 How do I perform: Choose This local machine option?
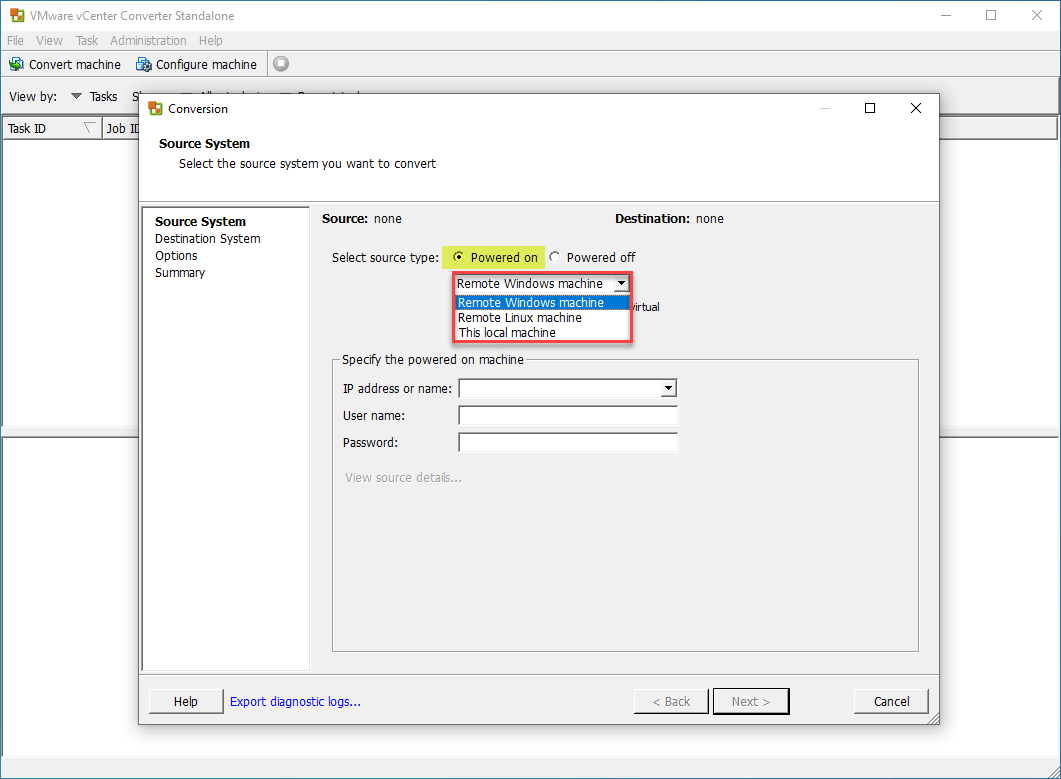click(x=507, y=333)
